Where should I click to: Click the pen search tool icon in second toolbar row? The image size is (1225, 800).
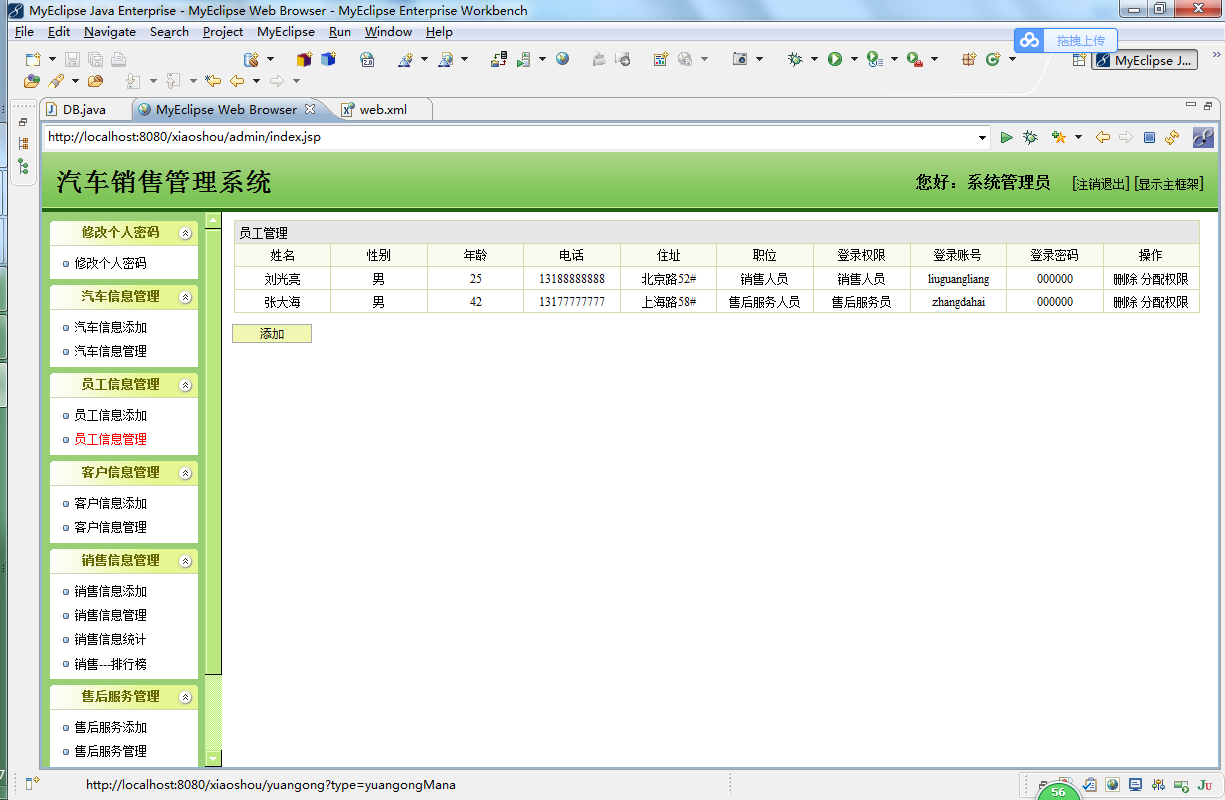click(56, 81)
